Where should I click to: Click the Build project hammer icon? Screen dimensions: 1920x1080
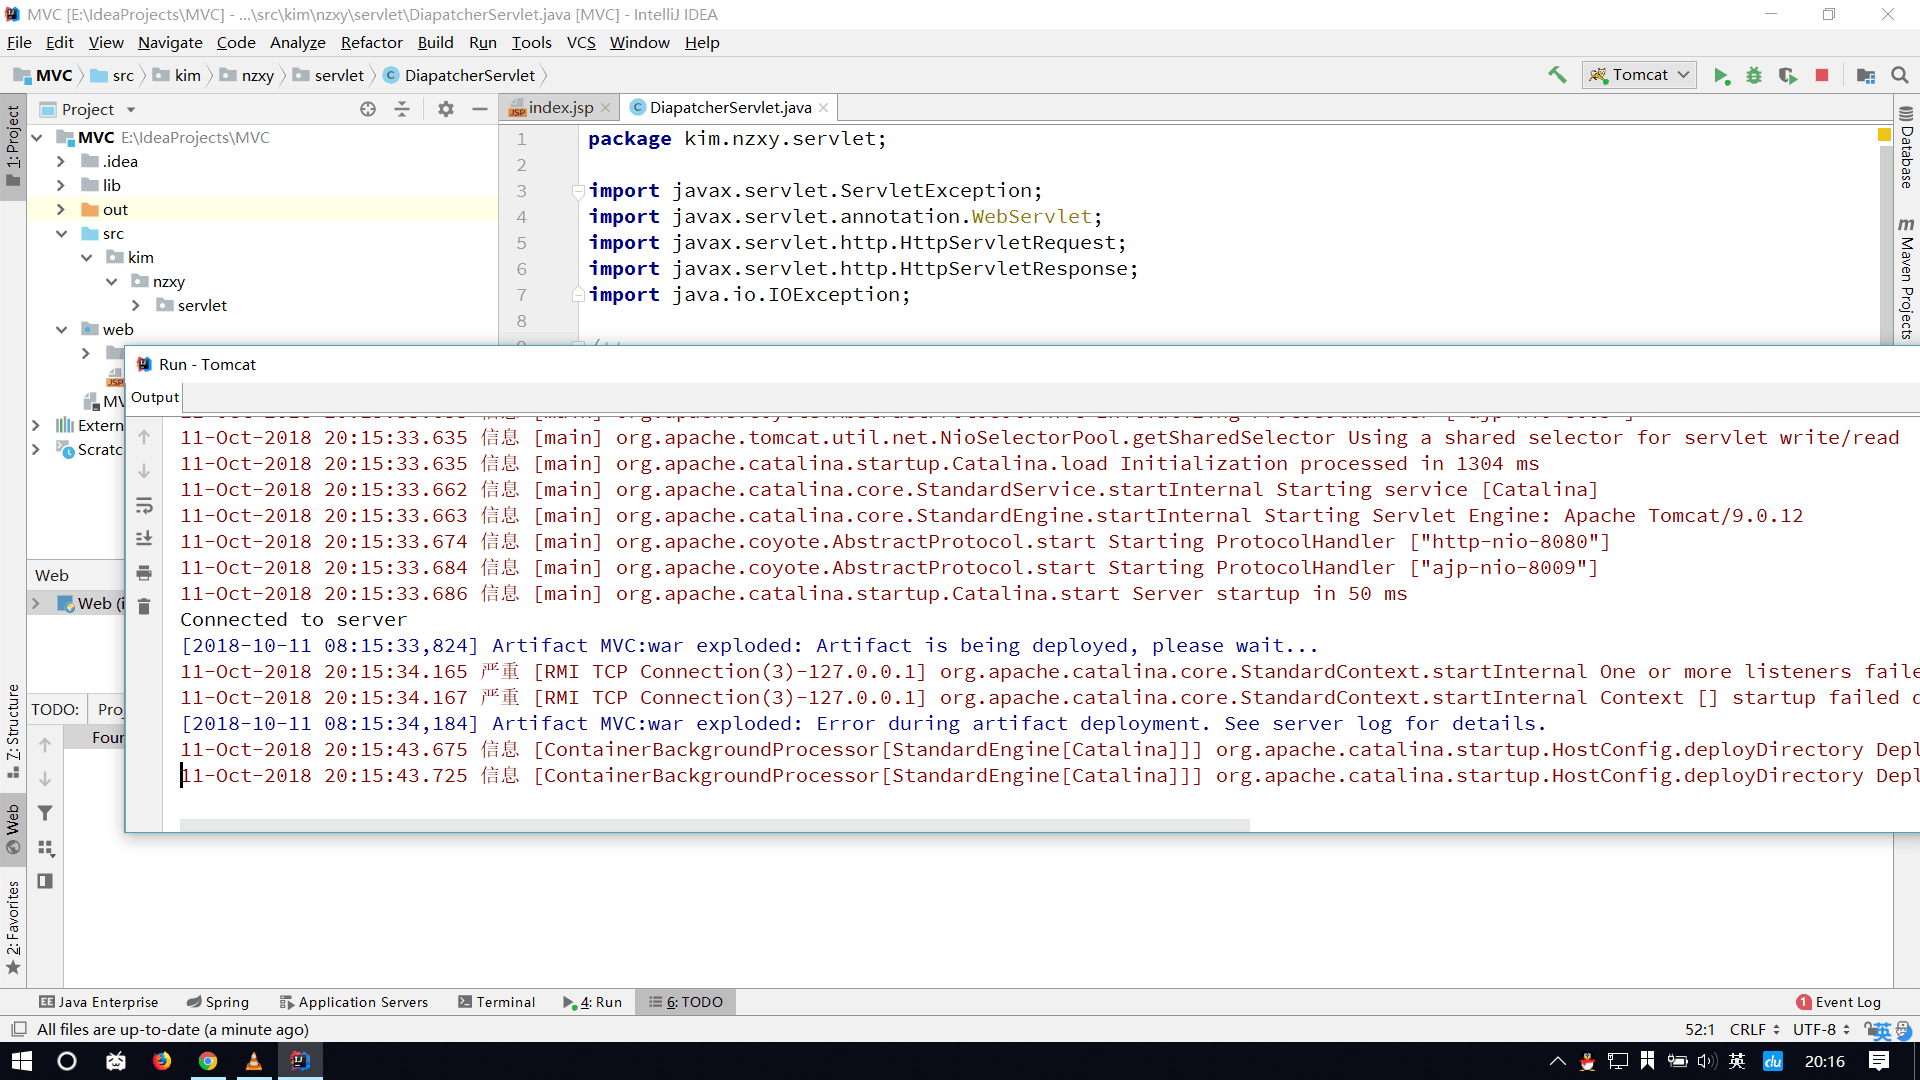coord(1557,75)
